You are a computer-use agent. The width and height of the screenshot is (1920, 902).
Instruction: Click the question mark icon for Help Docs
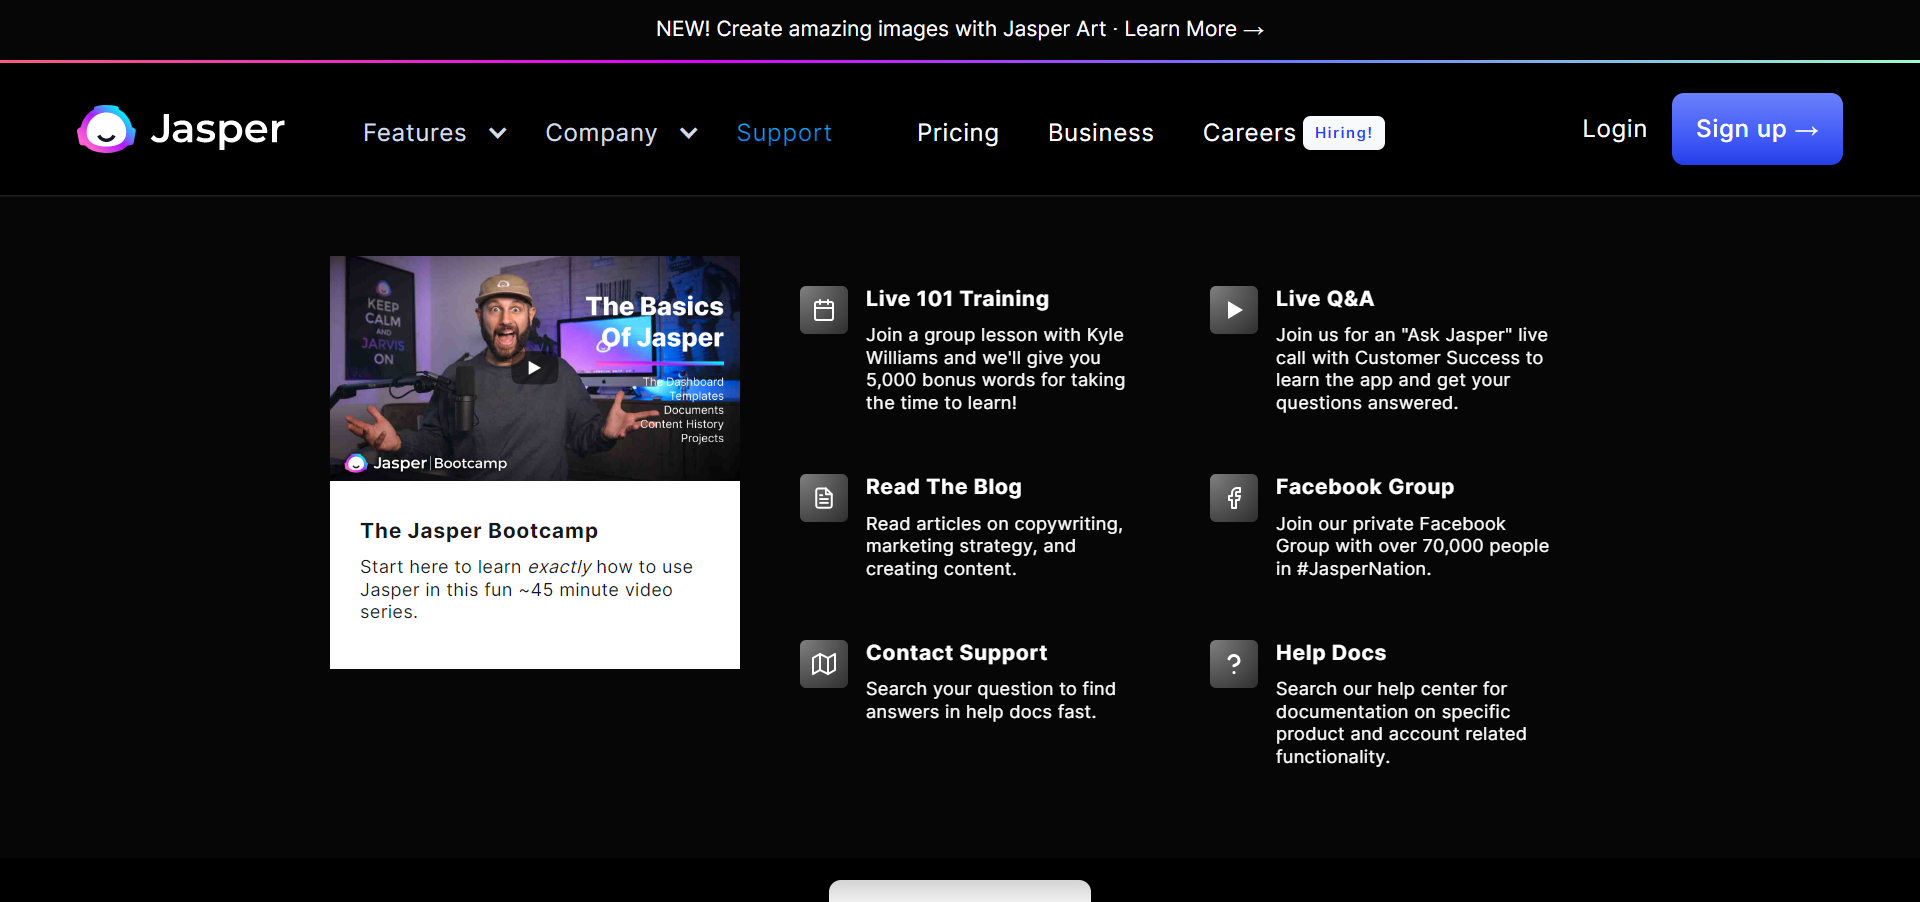pyautogui.click(x=1233, y=664)
